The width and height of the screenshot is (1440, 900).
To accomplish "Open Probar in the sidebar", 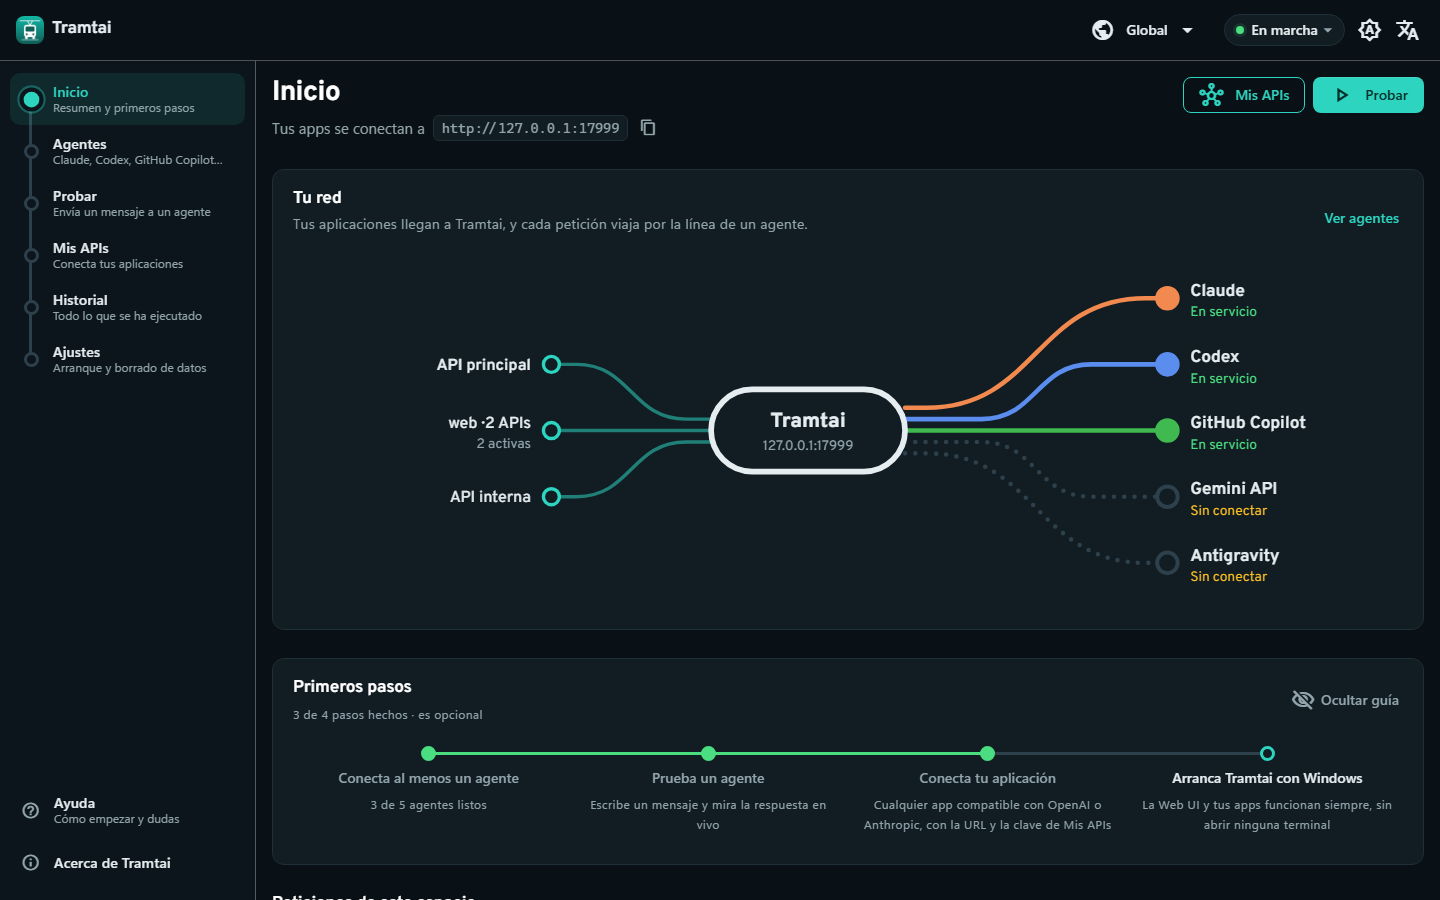I will tap(127, 203).
